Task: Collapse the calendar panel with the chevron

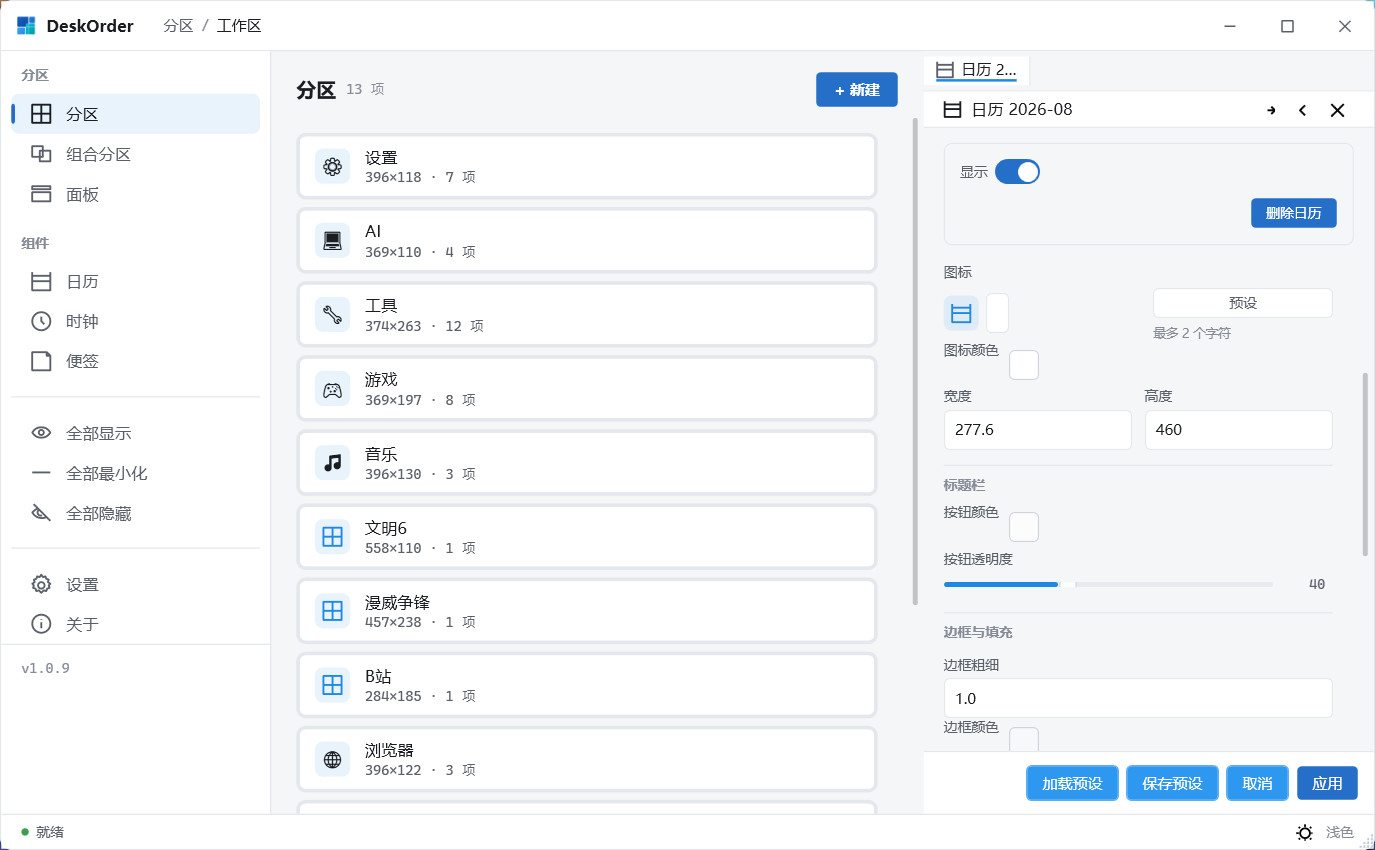Action: tap(1302, 110)
